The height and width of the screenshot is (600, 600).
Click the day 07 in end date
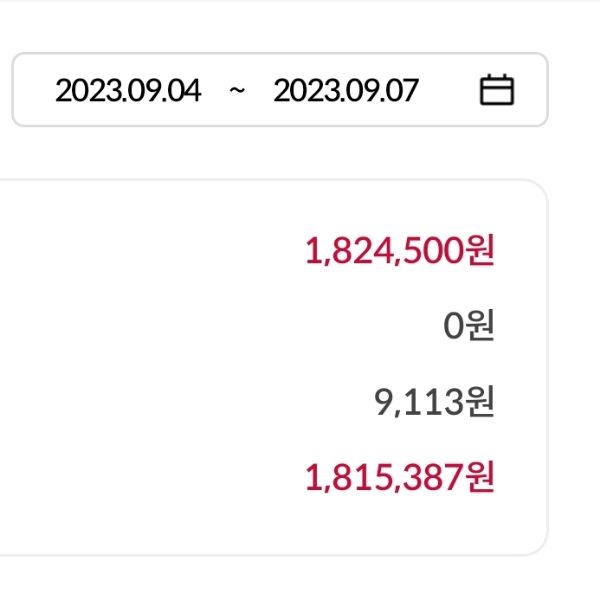(402, 91)
